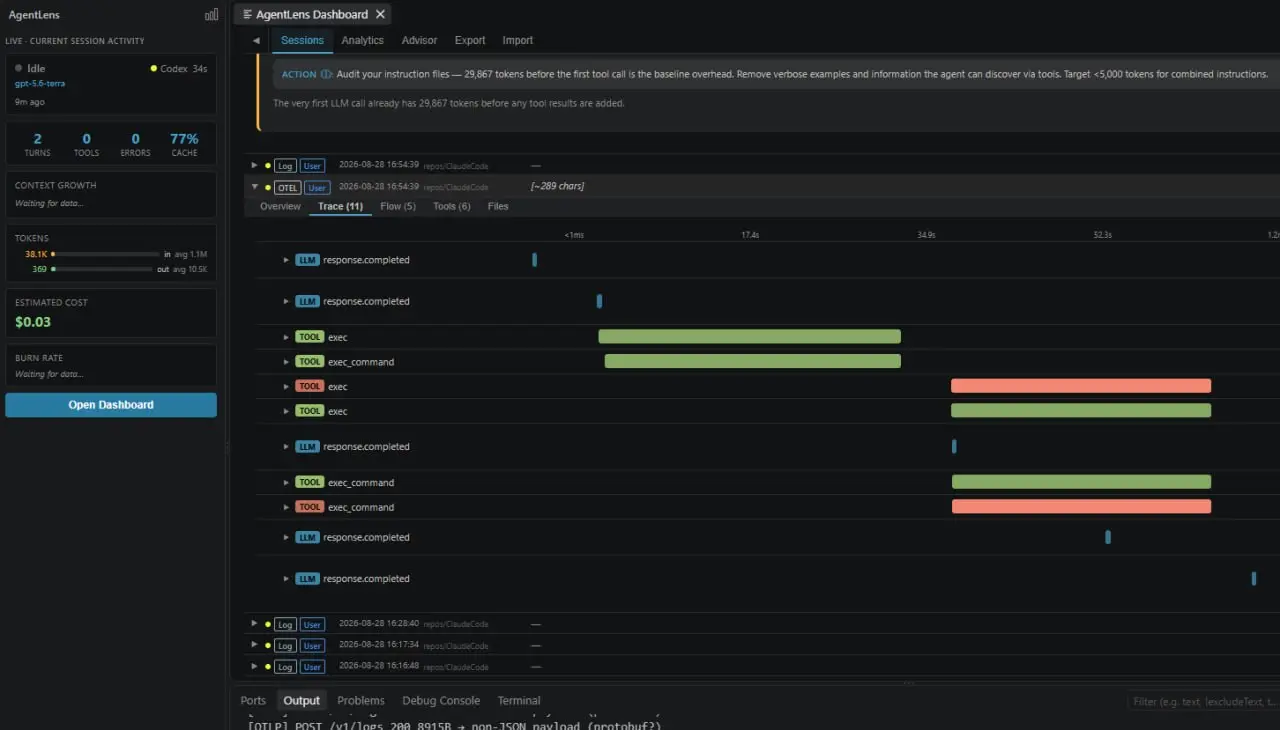Screen dimensions: 1280x730
Task: Expand the exec_command row with red TOOL badge
Action: 286,507
